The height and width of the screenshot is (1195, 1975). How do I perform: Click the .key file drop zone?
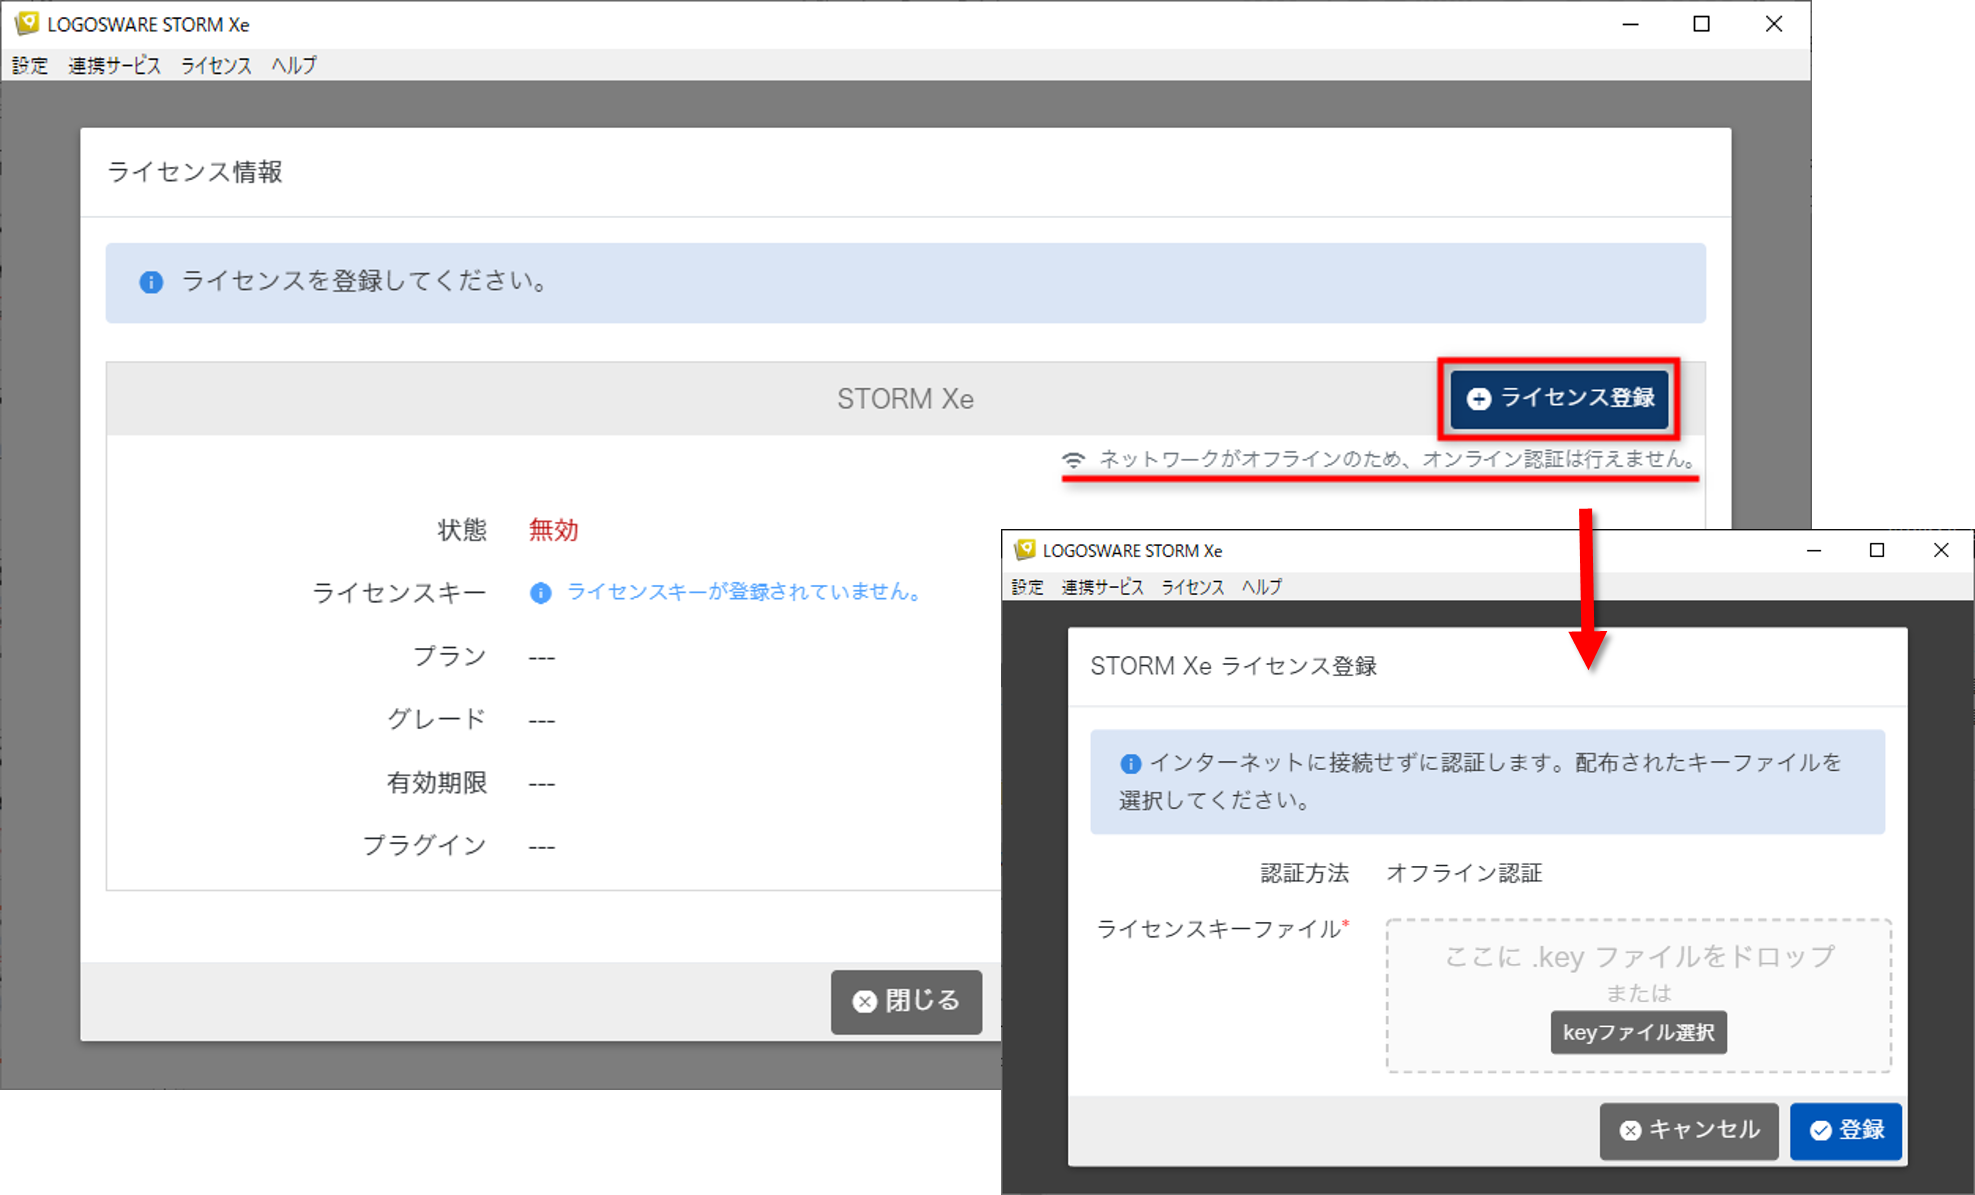coord(1638,960)
